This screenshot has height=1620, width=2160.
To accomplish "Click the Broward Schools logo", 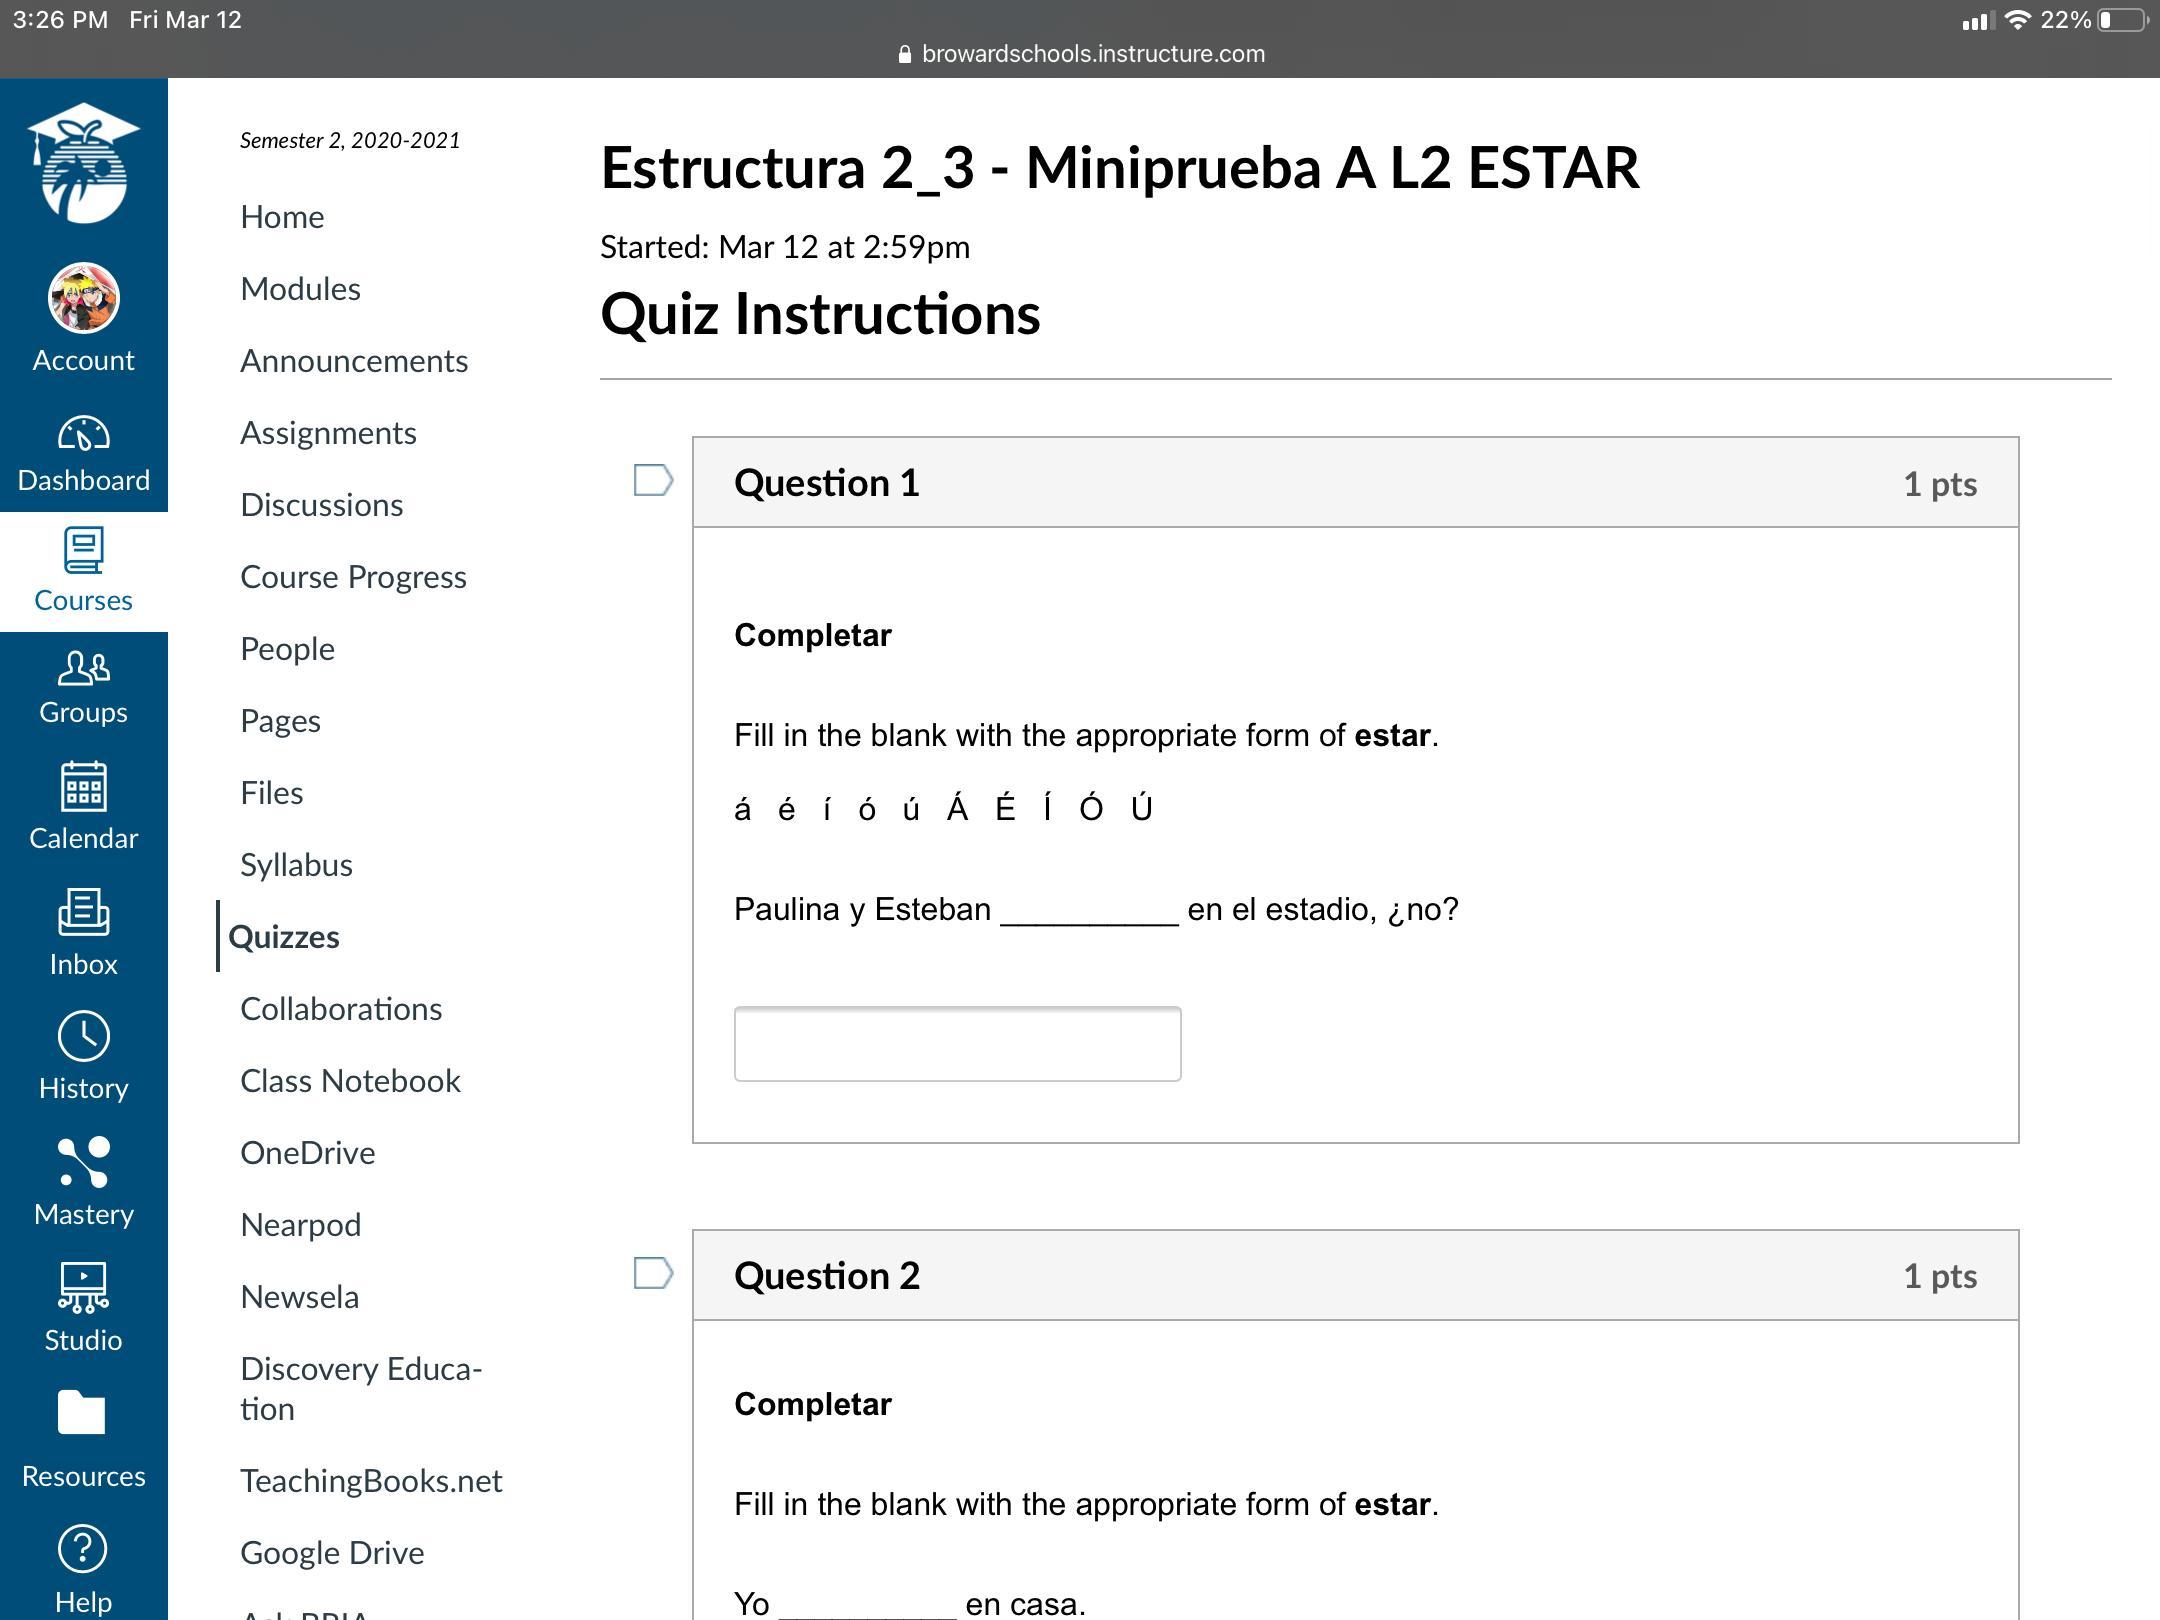I will point(83,163).
